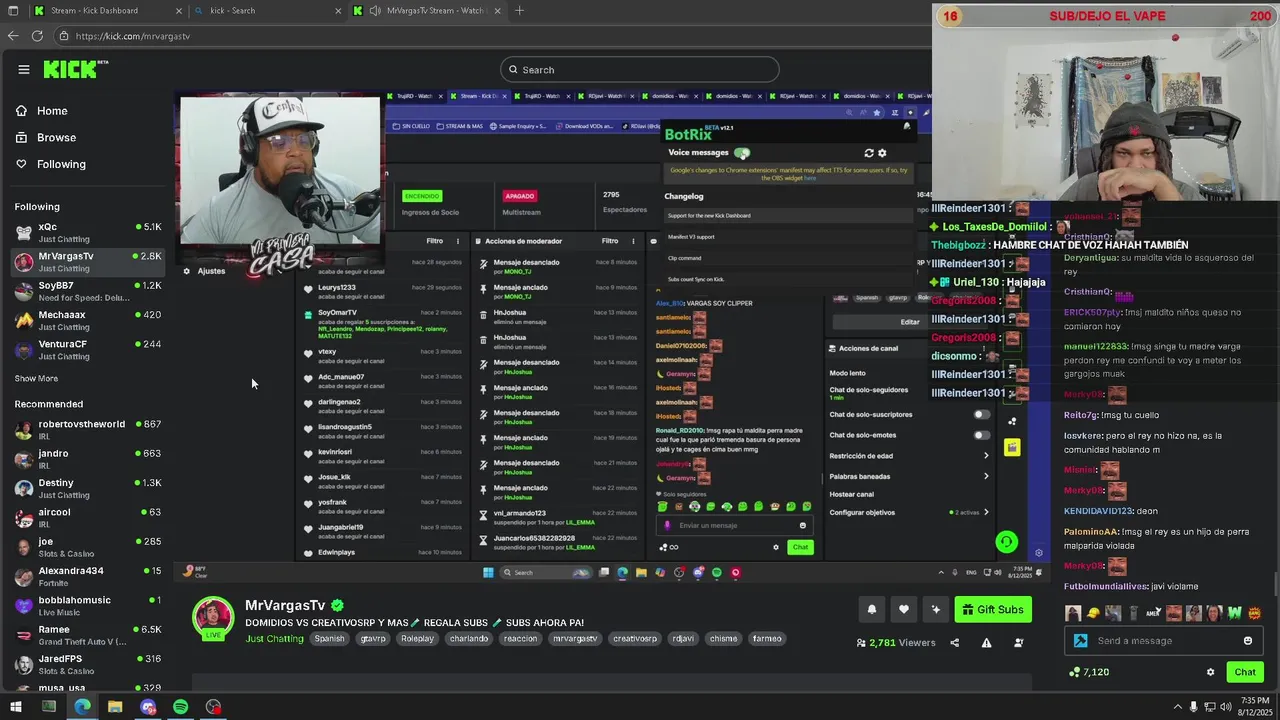The height and width of the screenshot is (720, 1280).
Task: Open a new browser tab
Action: (x=519, y=11)
